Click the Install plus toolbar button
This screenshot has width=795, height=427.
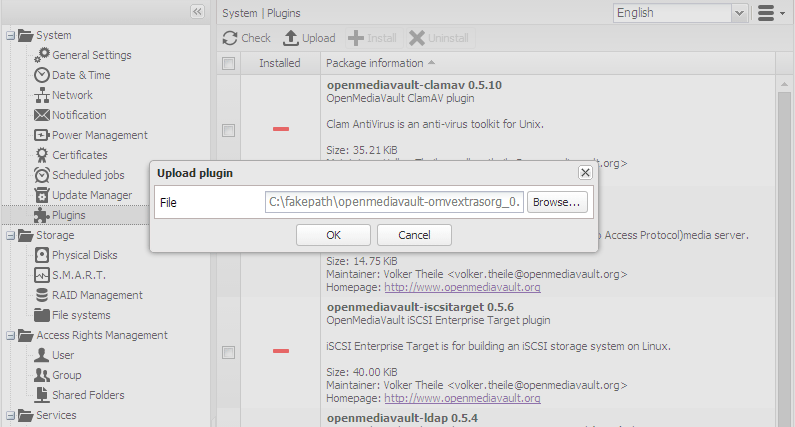pyautogui.click(x=373, y=38)
